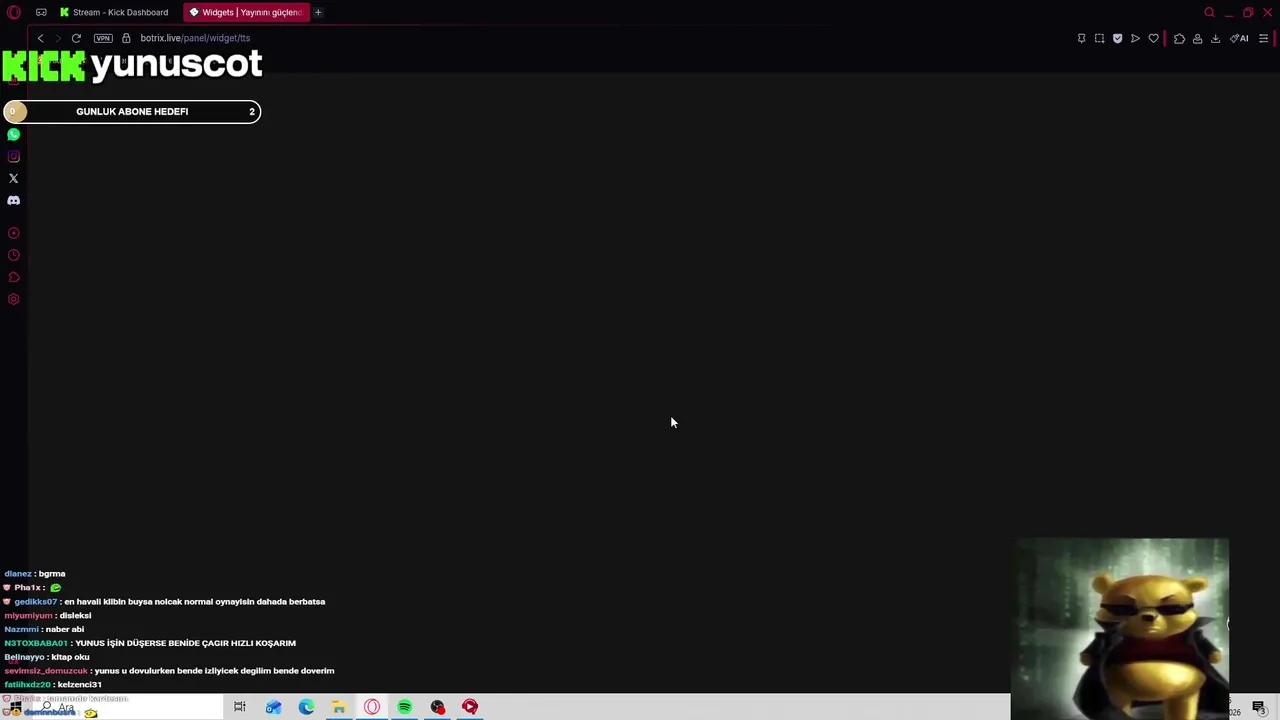Click chat message 'kitap oku'

[x=70, y=657]
